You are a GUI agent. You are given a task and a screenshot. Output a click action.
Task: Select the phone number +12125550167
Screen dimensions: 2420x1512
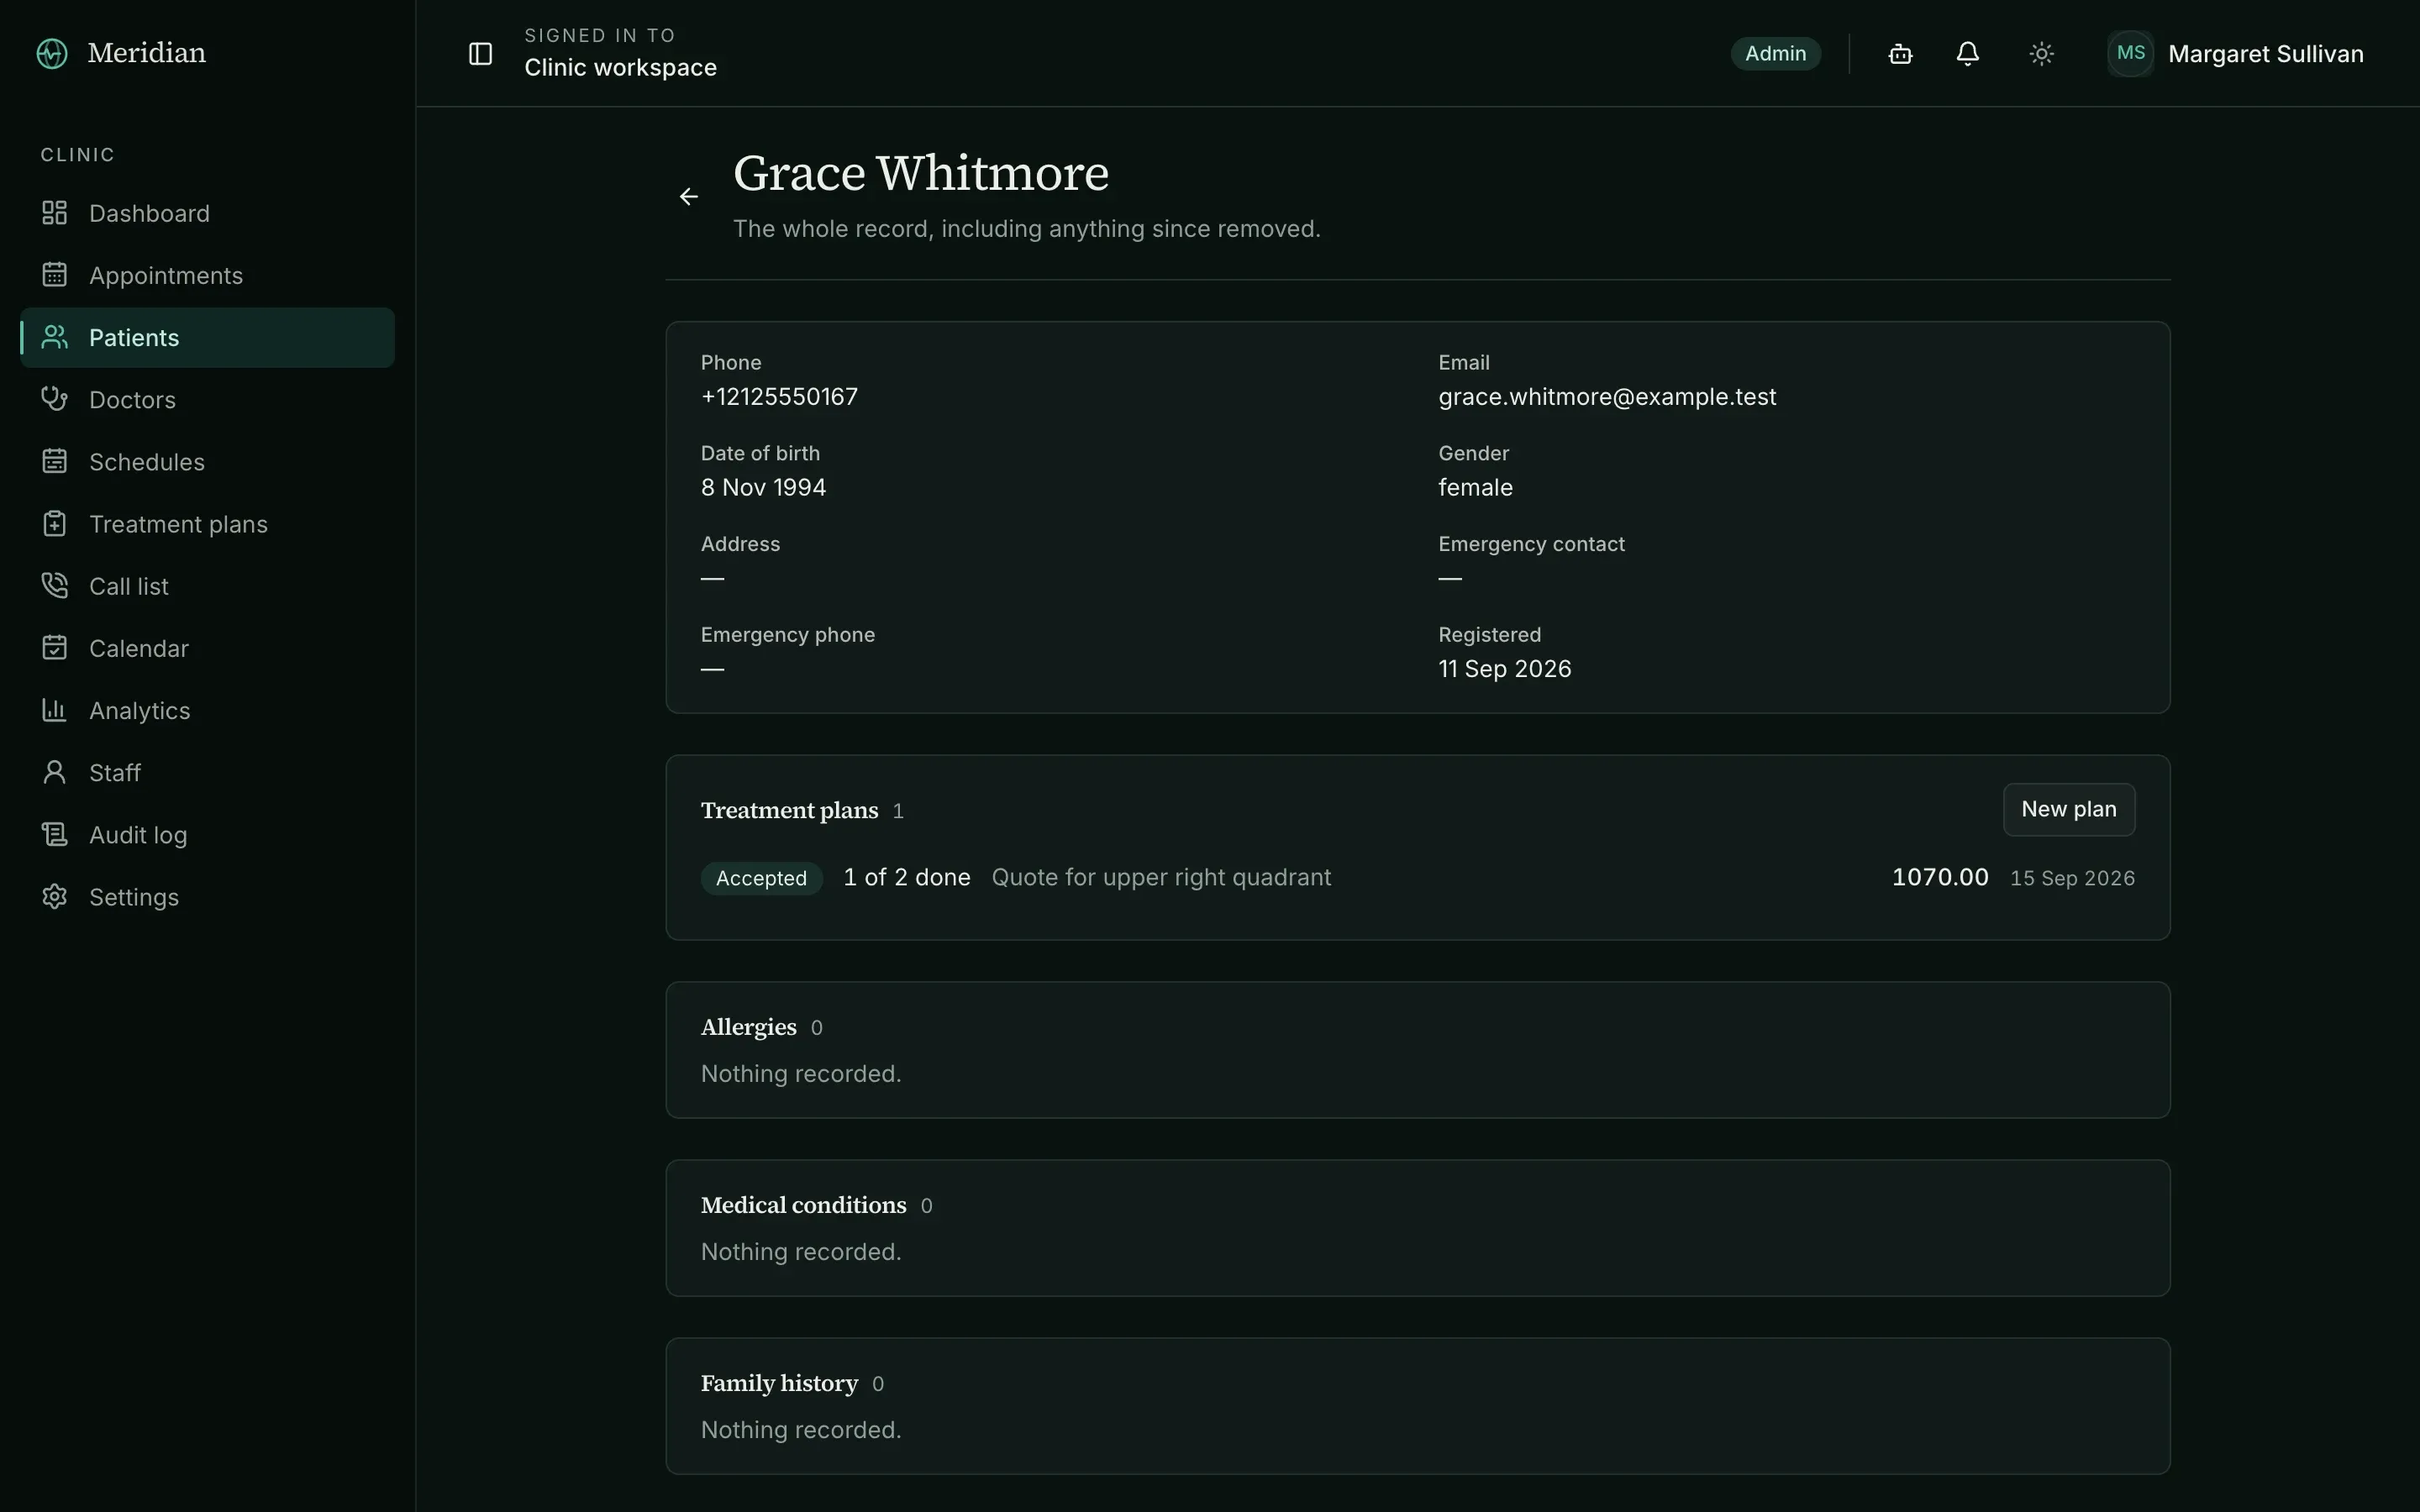[779, 397]
